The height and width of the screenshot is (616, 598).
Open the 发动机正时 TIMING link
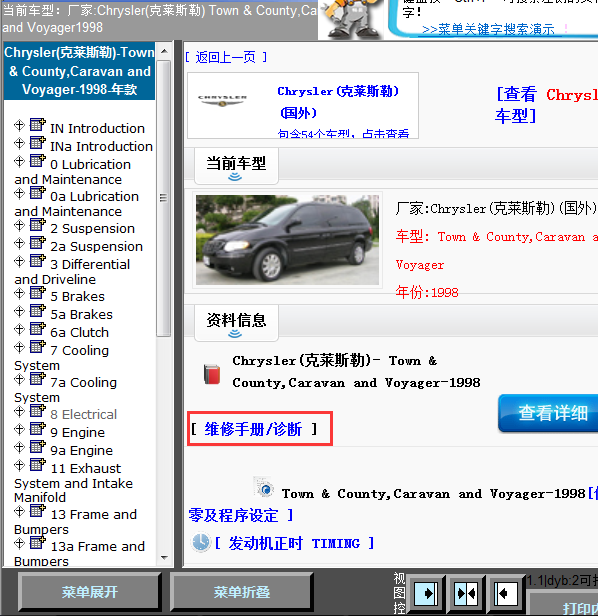coord(294,543)
